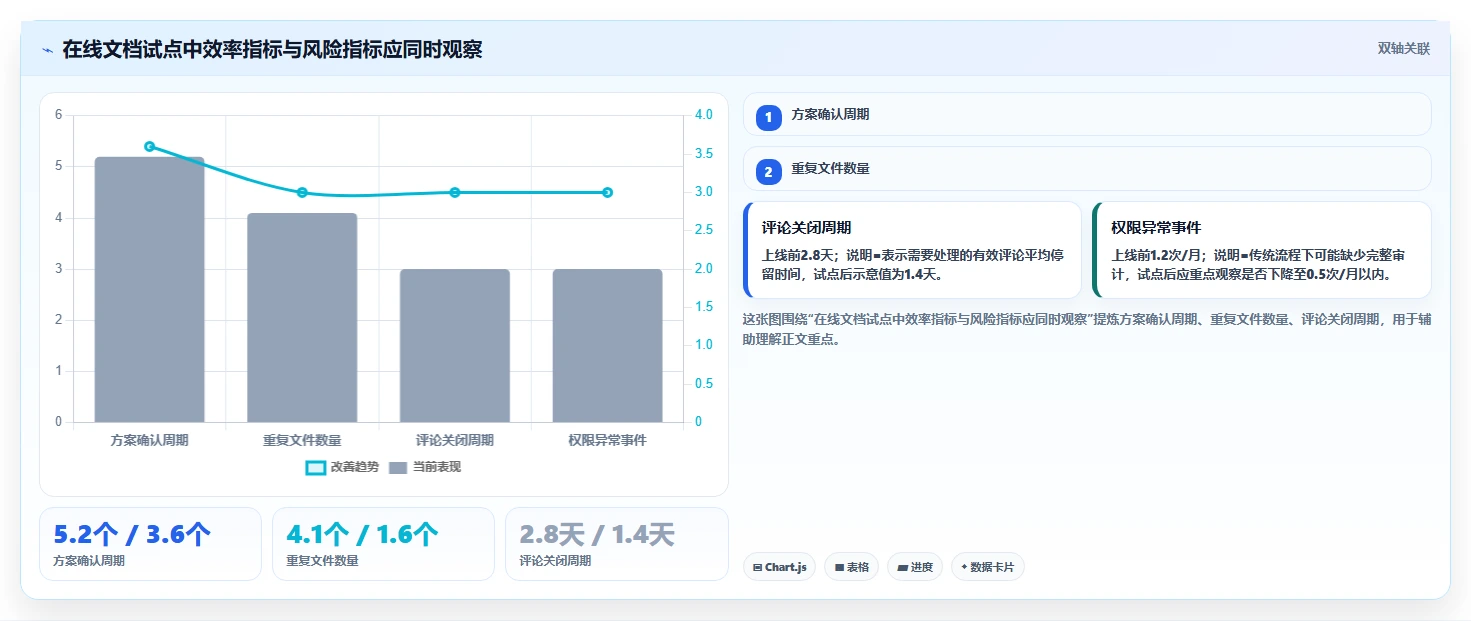Click the summary paragraph starting 这张图围绕
1471x621 pixels.
click(x=1087, y=329)
